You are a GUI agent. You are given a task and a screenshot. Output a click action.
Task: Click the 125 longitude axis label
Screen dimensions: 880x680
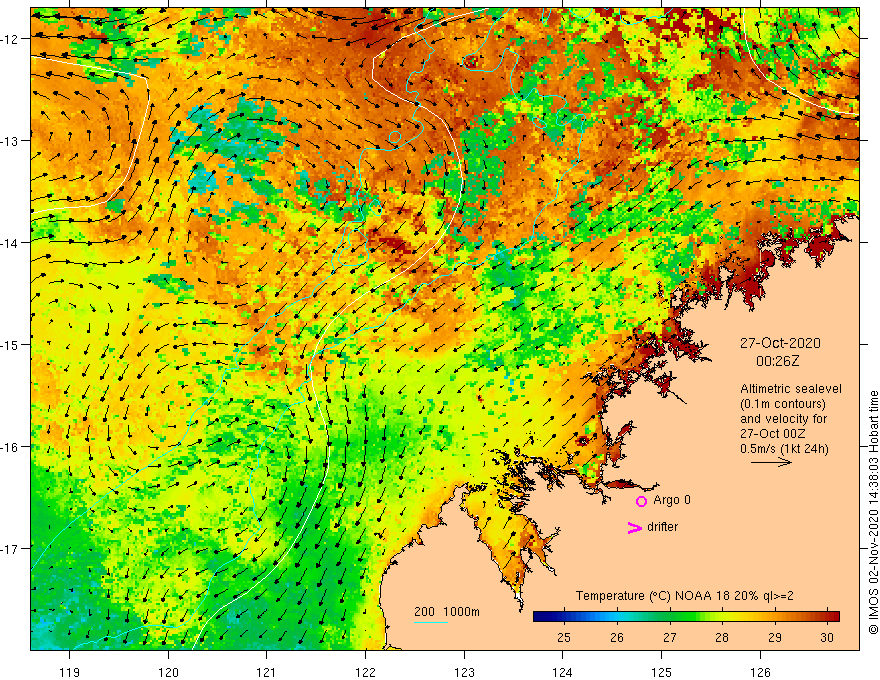click(662, 672)
